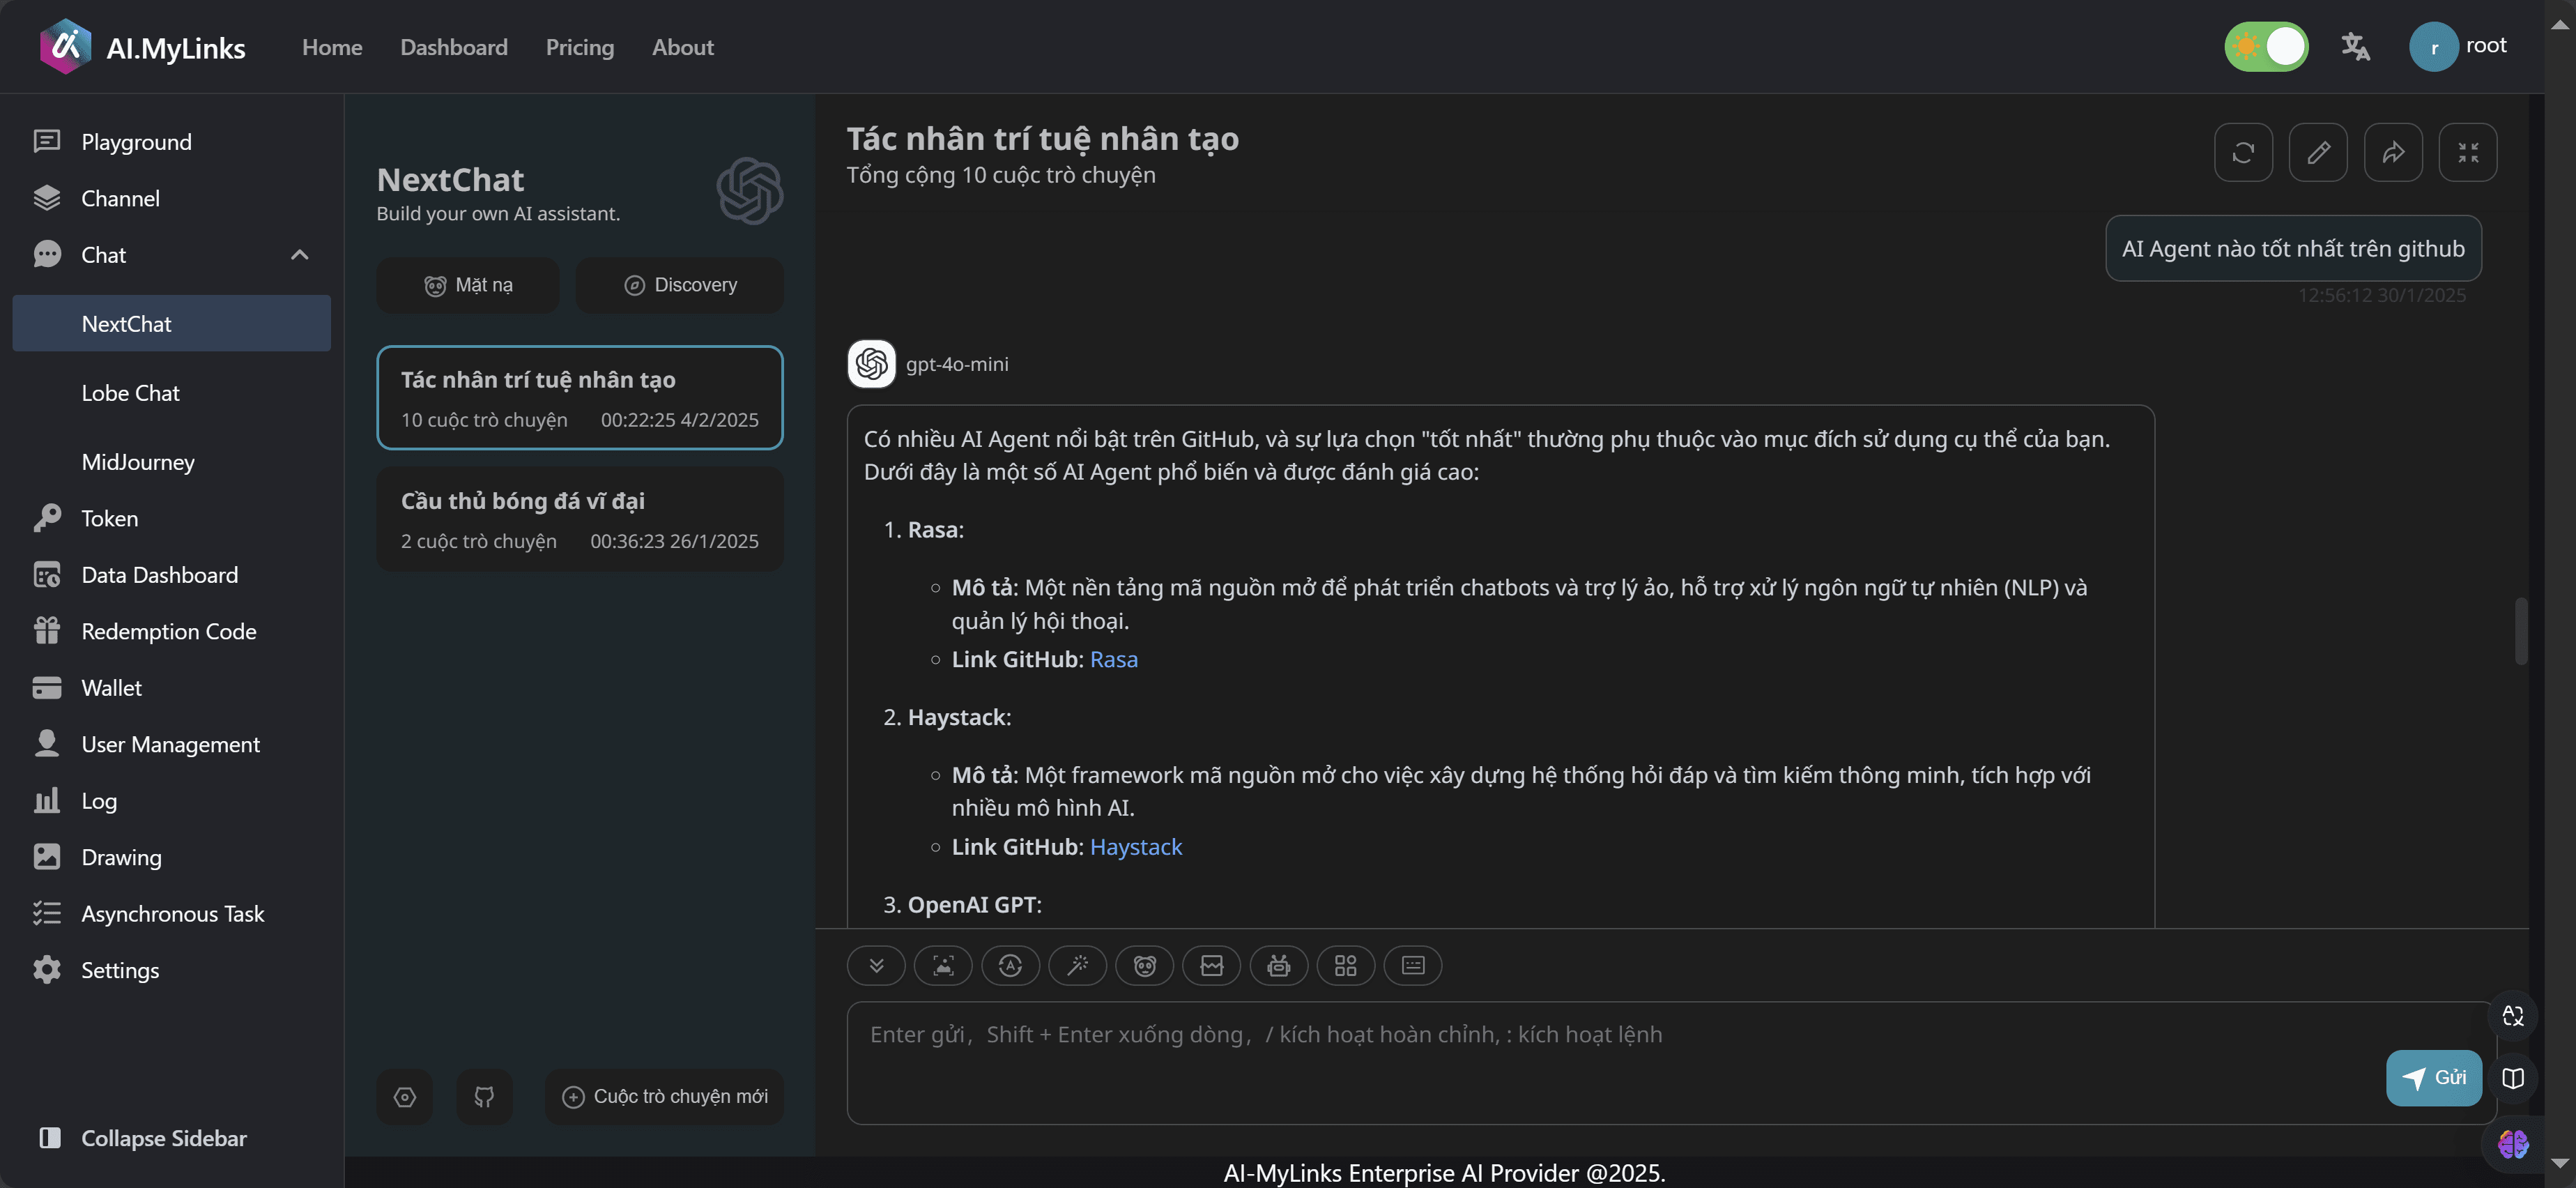This screenshot has width=2576, height=1188.
Task: Open the Pricing menu
Action: [580, 47]
